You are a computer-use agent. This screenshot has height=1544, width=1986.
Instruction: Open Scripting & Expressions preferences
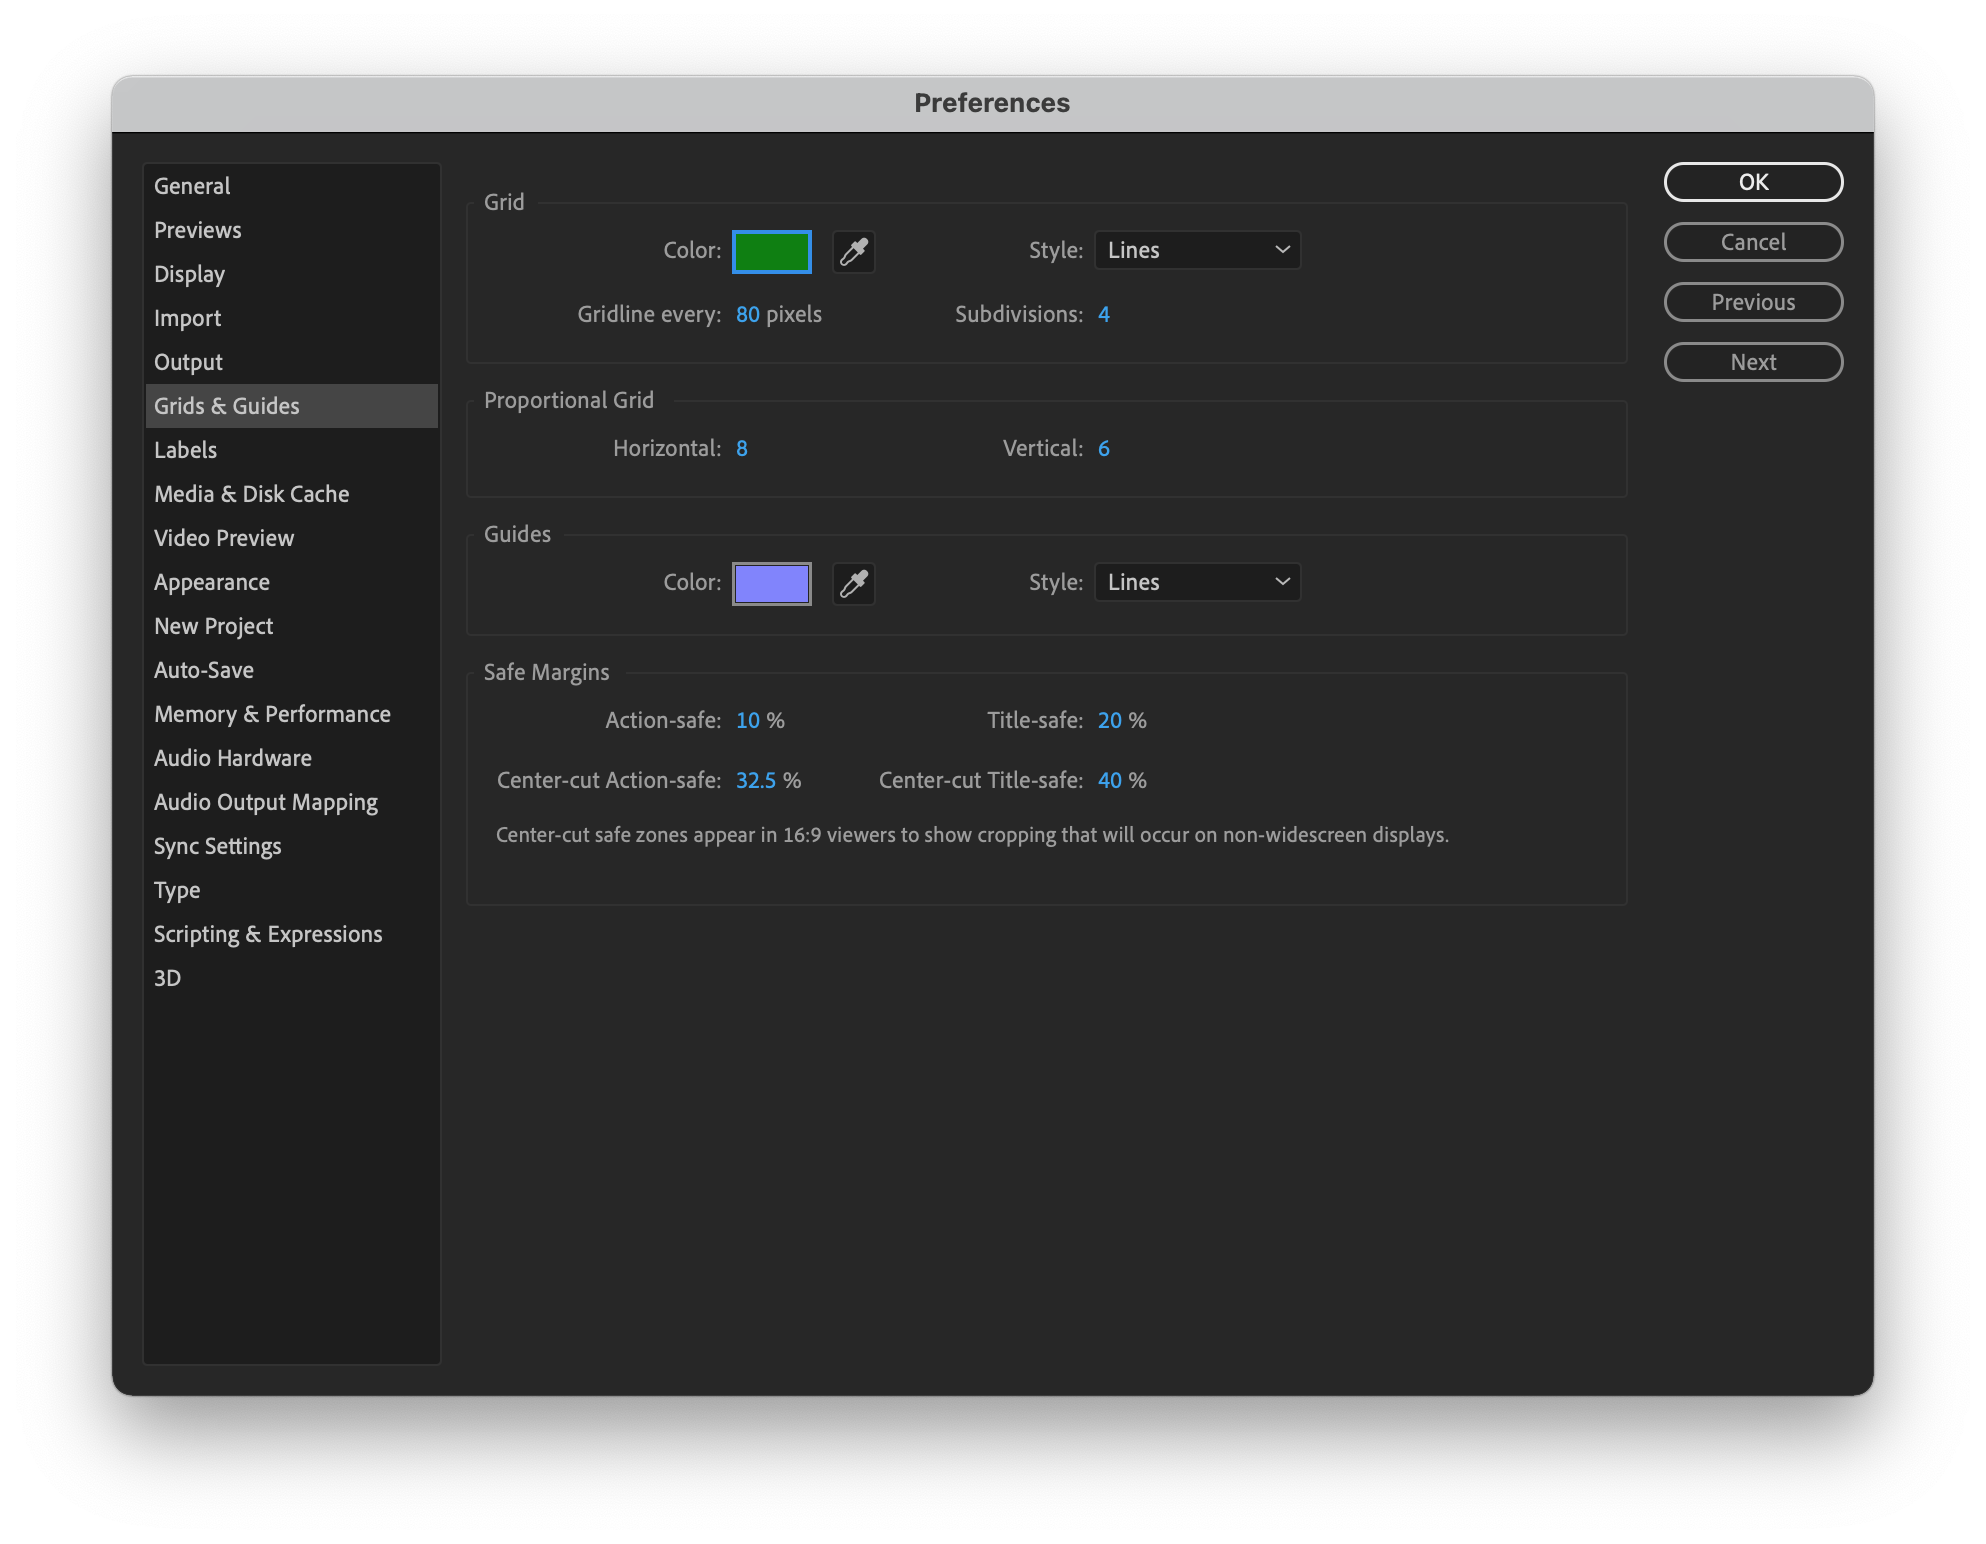click(x=292, y=934)
